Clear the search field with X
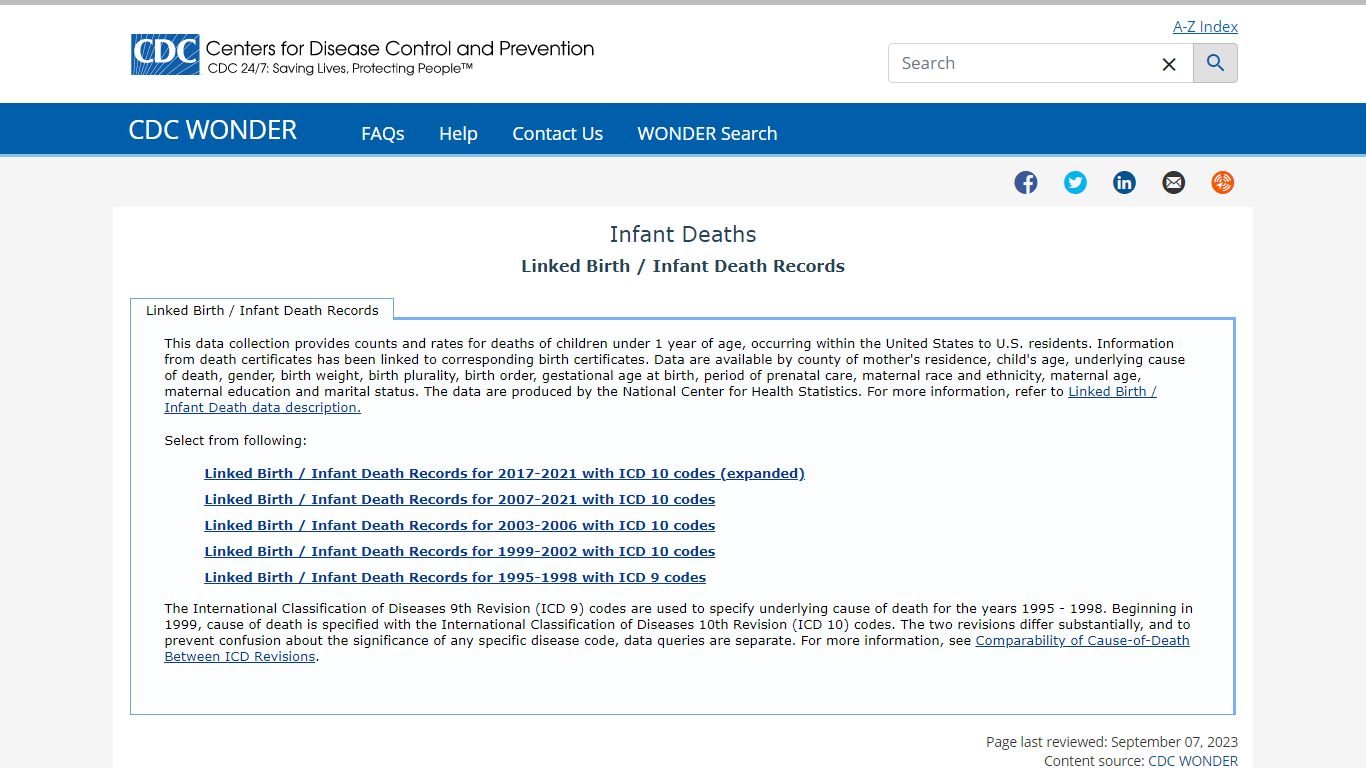The image size is (1366, 768). 1168,64
